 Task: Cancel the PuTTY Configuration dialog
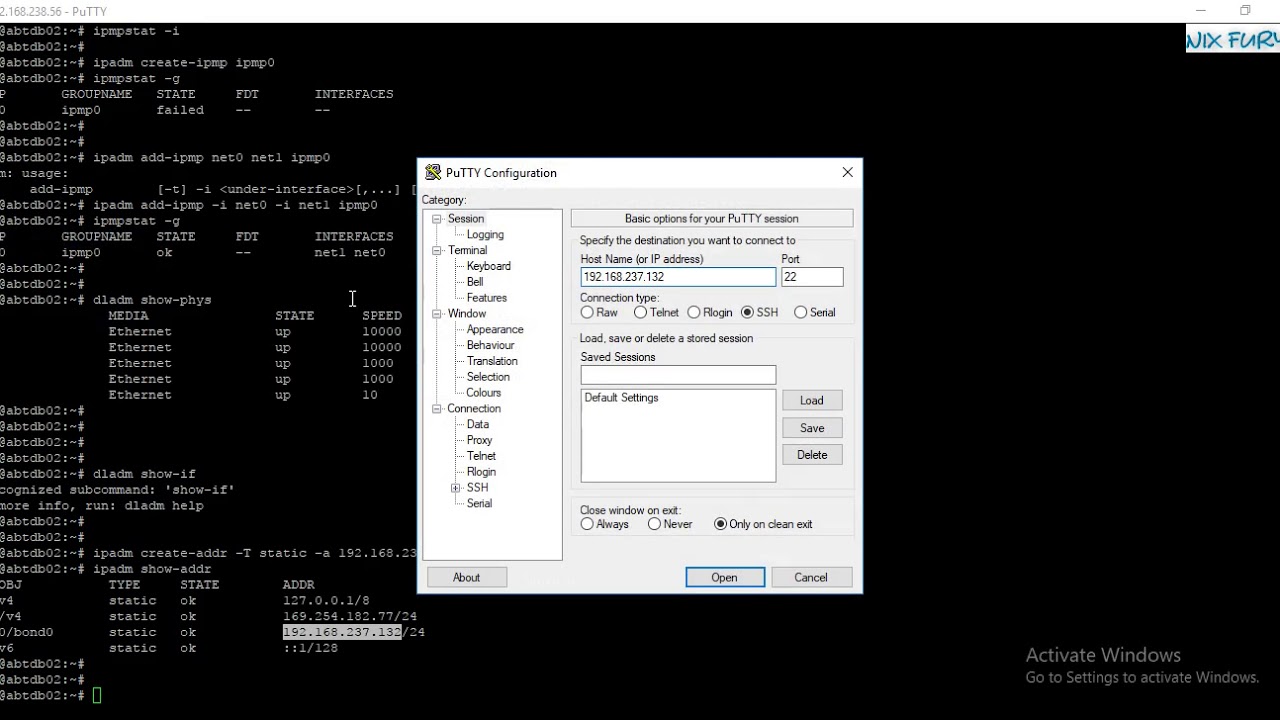click(811, 578)
